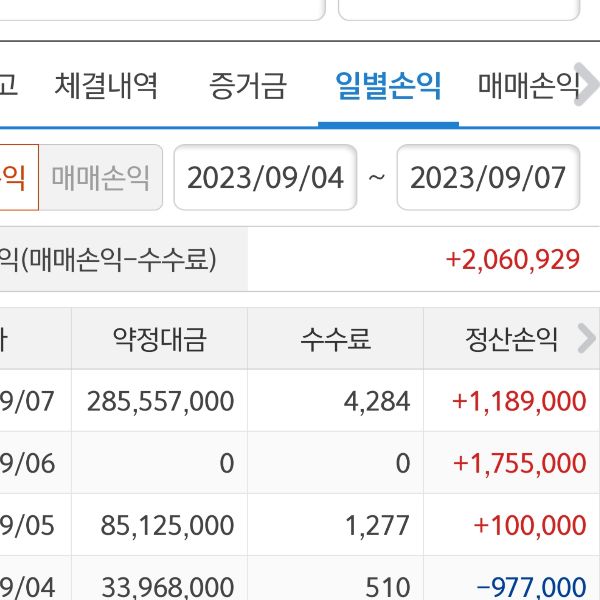Click the -977,000 loss cell
This screenshot has width=600, height=600.
click(531, 586)
